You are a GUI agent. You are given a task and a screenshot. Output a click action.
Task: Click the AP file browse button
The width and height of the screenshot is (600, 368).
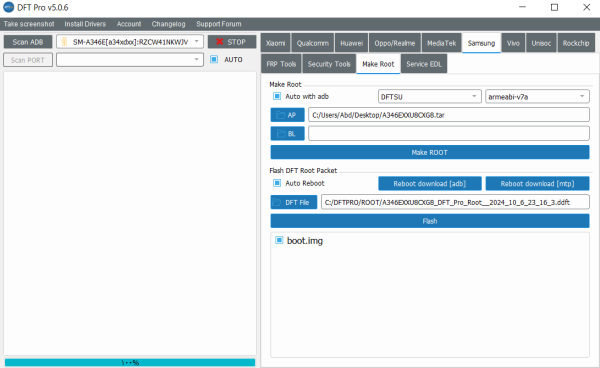click(287, 115)
